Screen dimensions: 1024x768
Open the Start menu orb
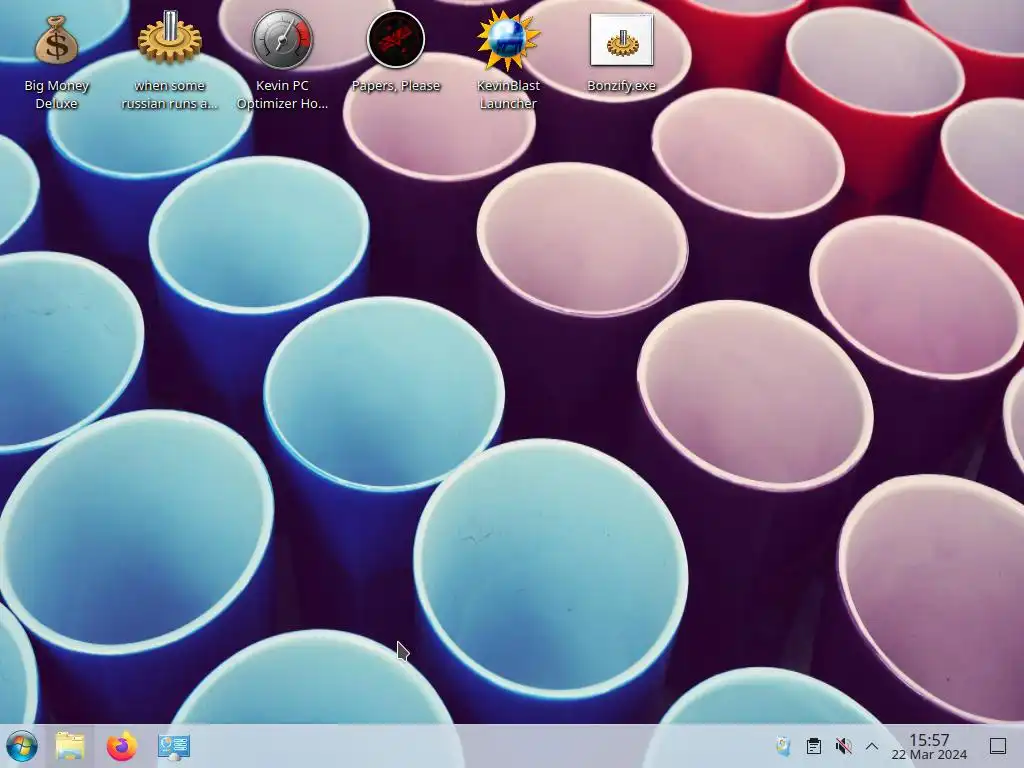tap(22, 746)
